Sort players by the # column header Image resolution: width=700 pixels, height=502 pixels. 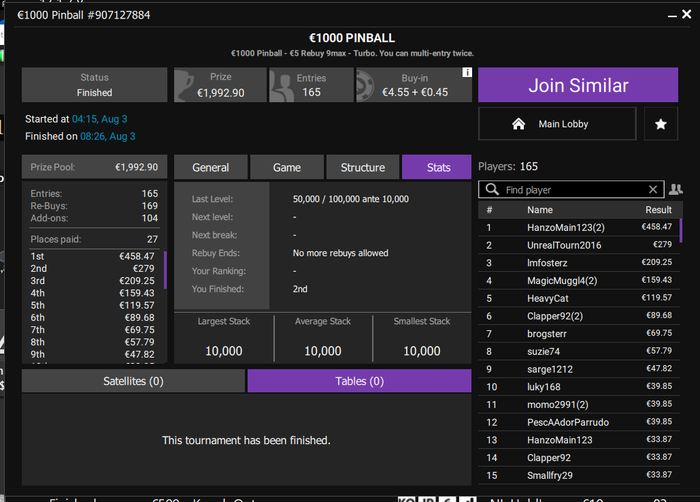click(489, 210)
